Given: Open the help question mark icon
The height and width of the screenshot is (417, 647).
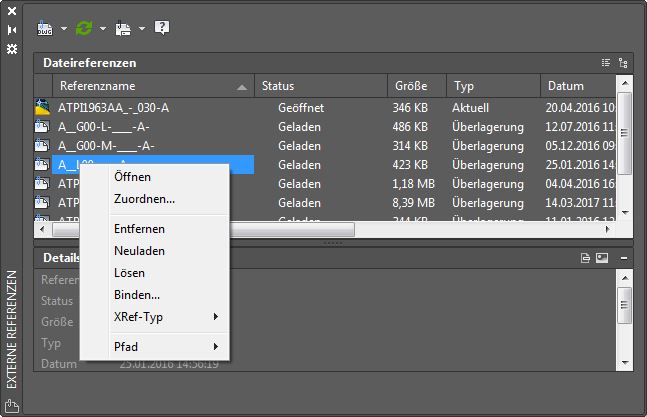Looking at the screenshot, I should (x=161, y=28).
